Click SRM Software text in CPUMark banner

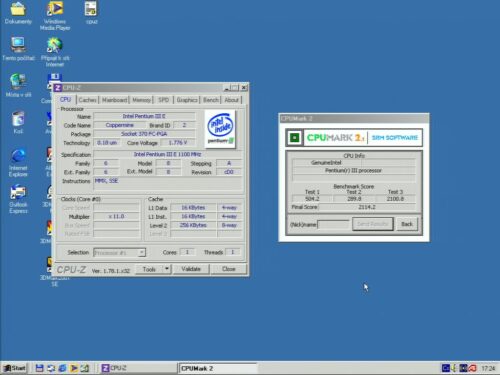395,137
